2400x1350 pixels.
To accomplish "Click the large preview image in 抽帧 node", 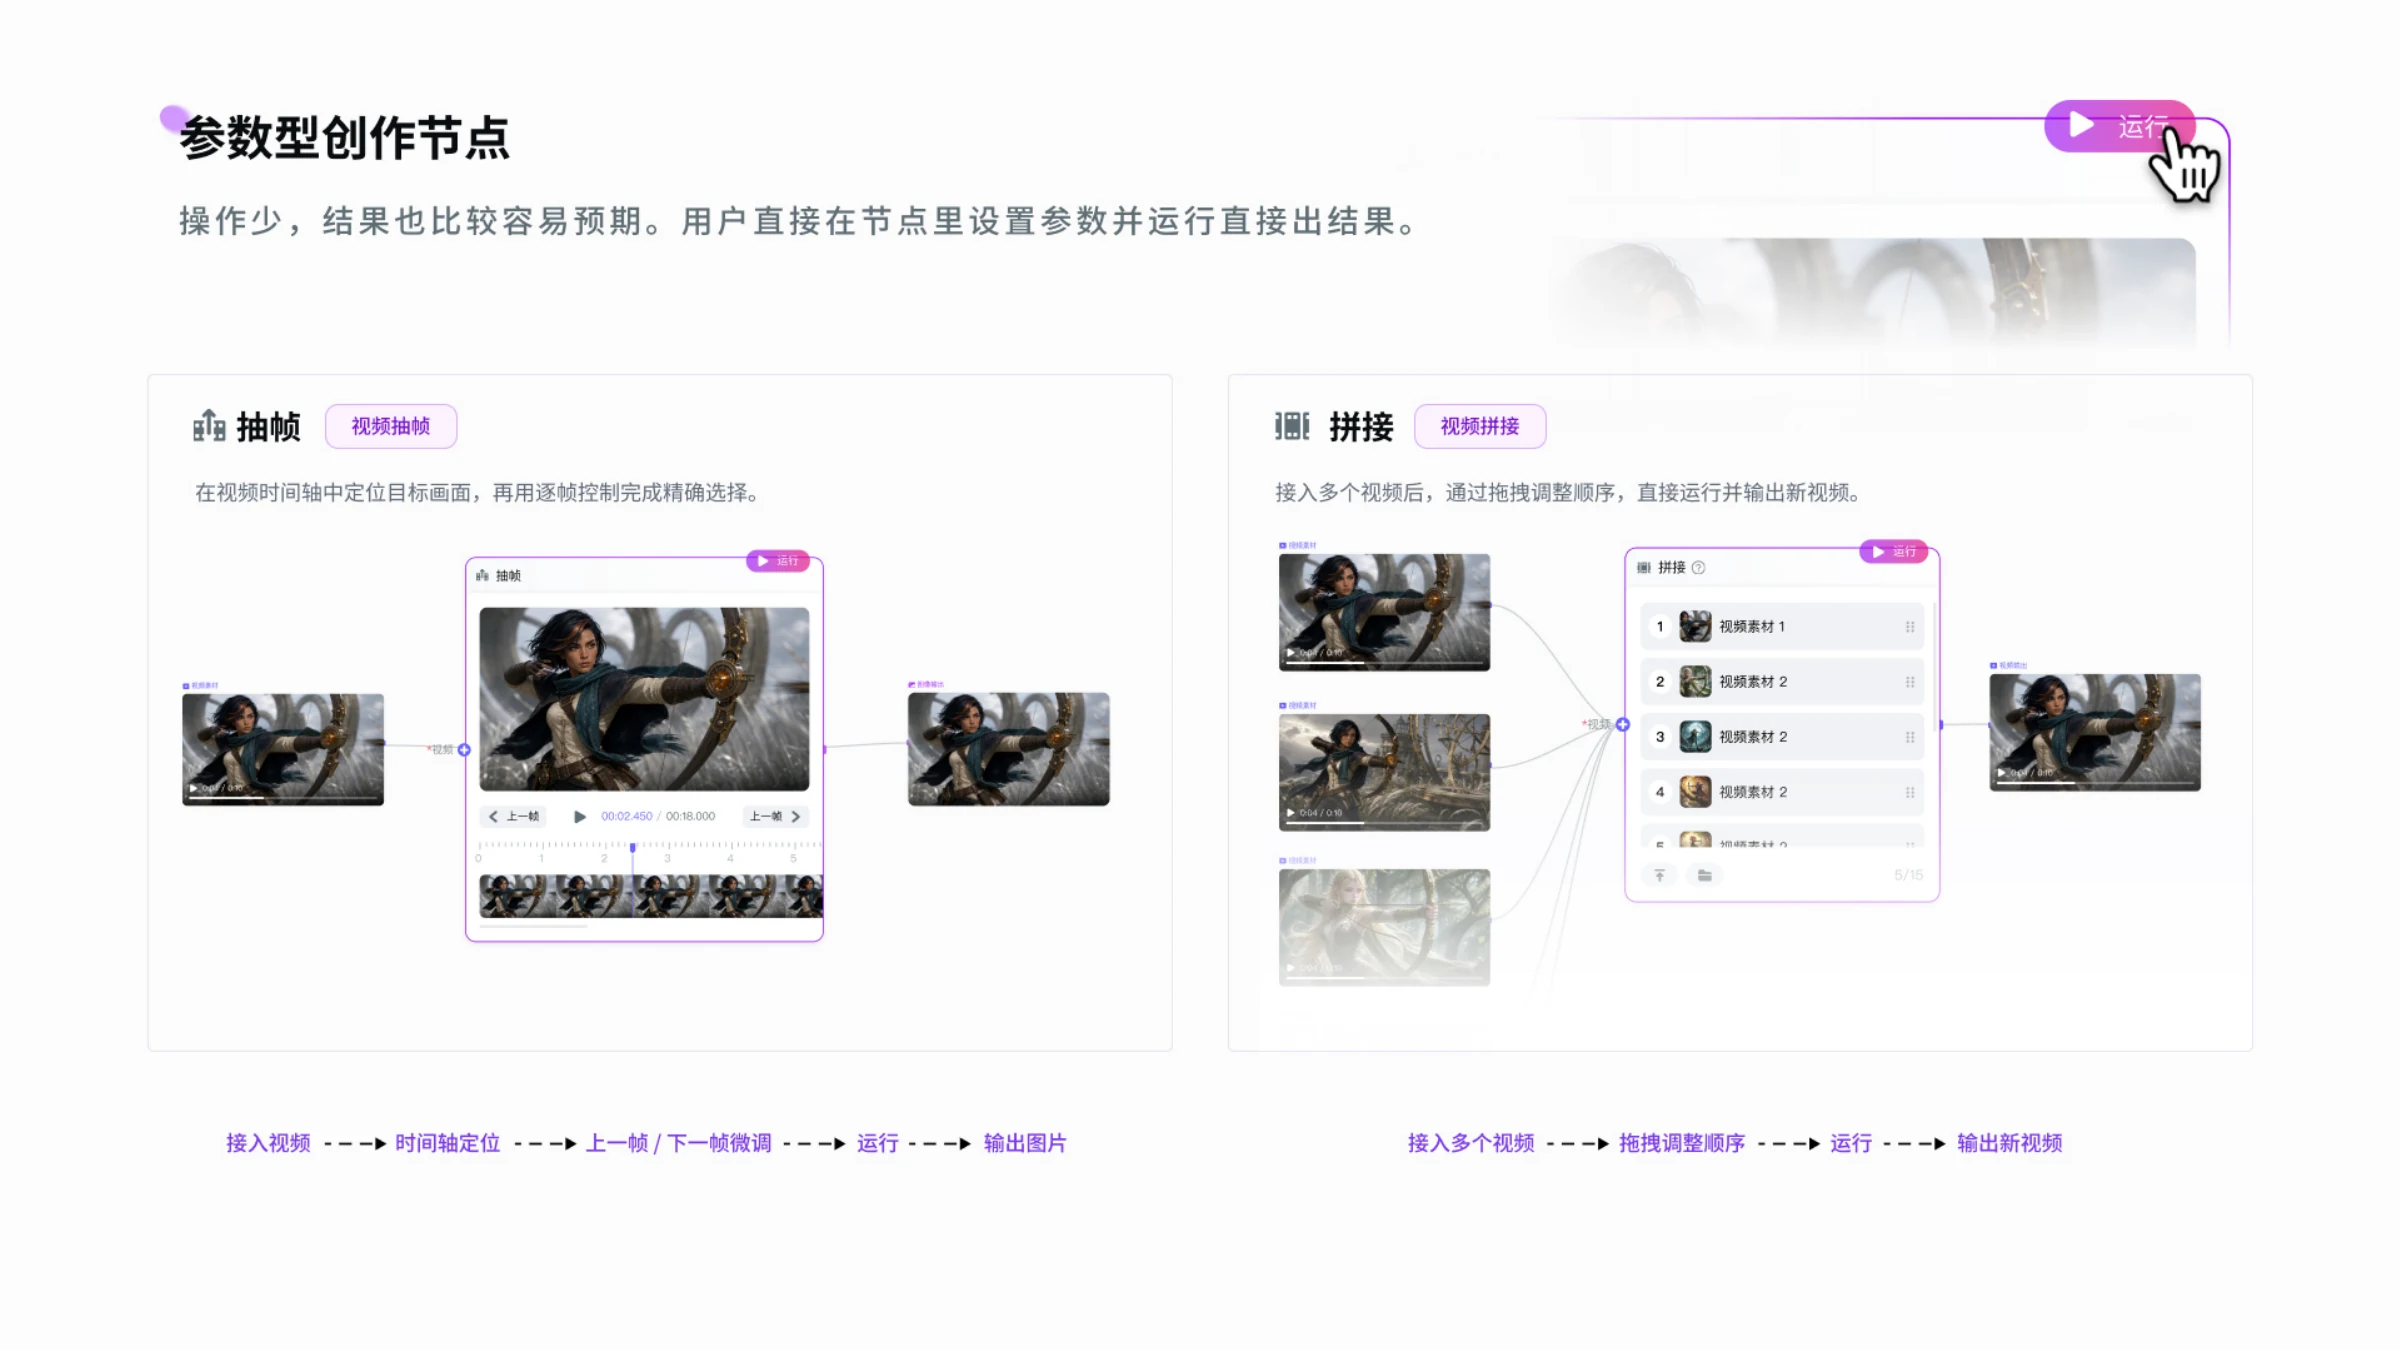I will (x=644, y=699).
